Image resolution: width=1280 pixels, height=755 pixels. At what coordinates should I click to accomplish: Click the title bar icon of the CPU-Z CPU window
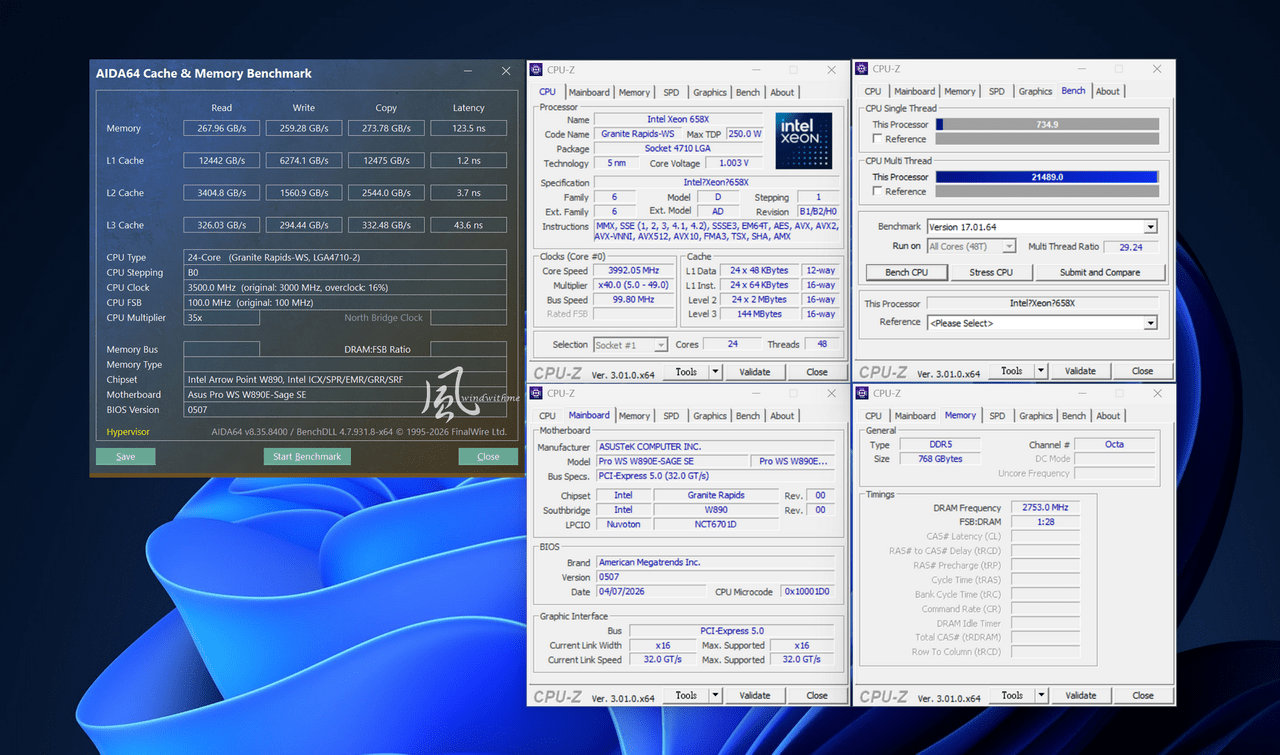537,70
